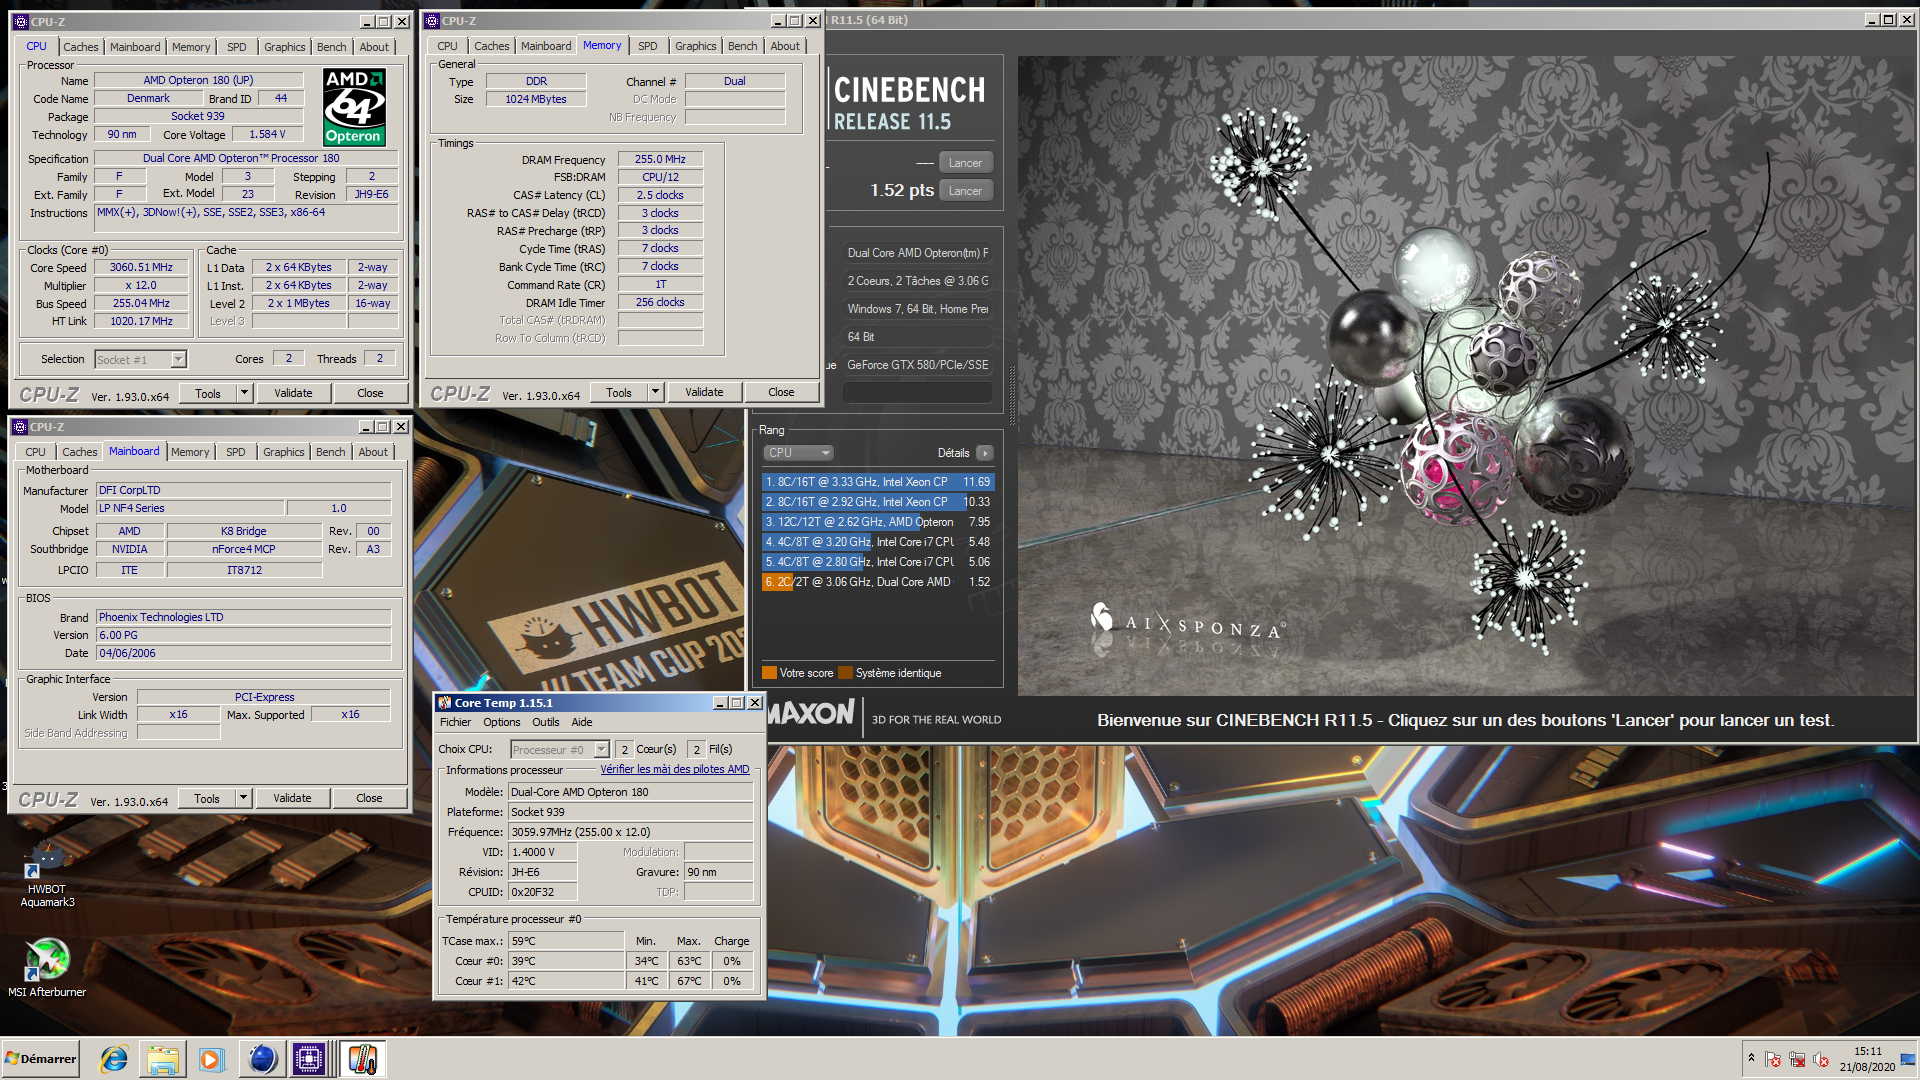The height and width of the screenshot is (1080, 1920).
Task: Click Validate in the CPU-Z Mainboard window
Action: [293, 798]
